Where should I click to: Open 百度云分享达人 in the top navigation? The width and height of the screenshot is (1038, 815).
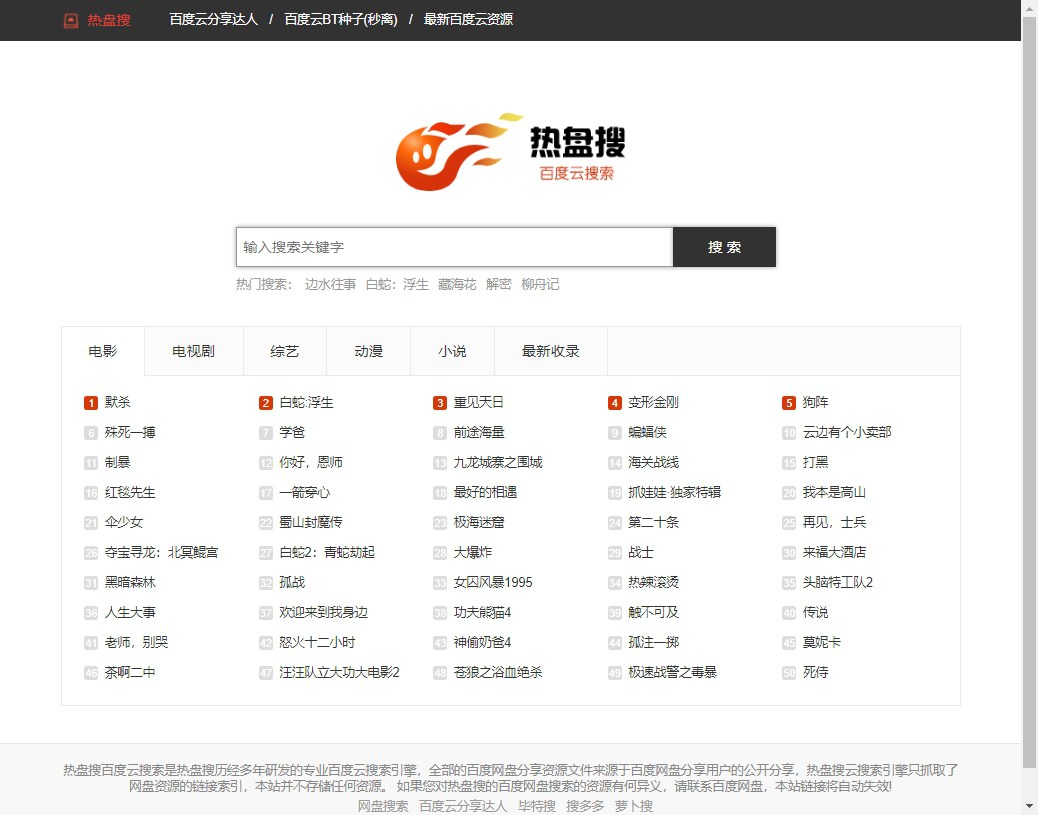pyautogui.click(x=213, y=19)
